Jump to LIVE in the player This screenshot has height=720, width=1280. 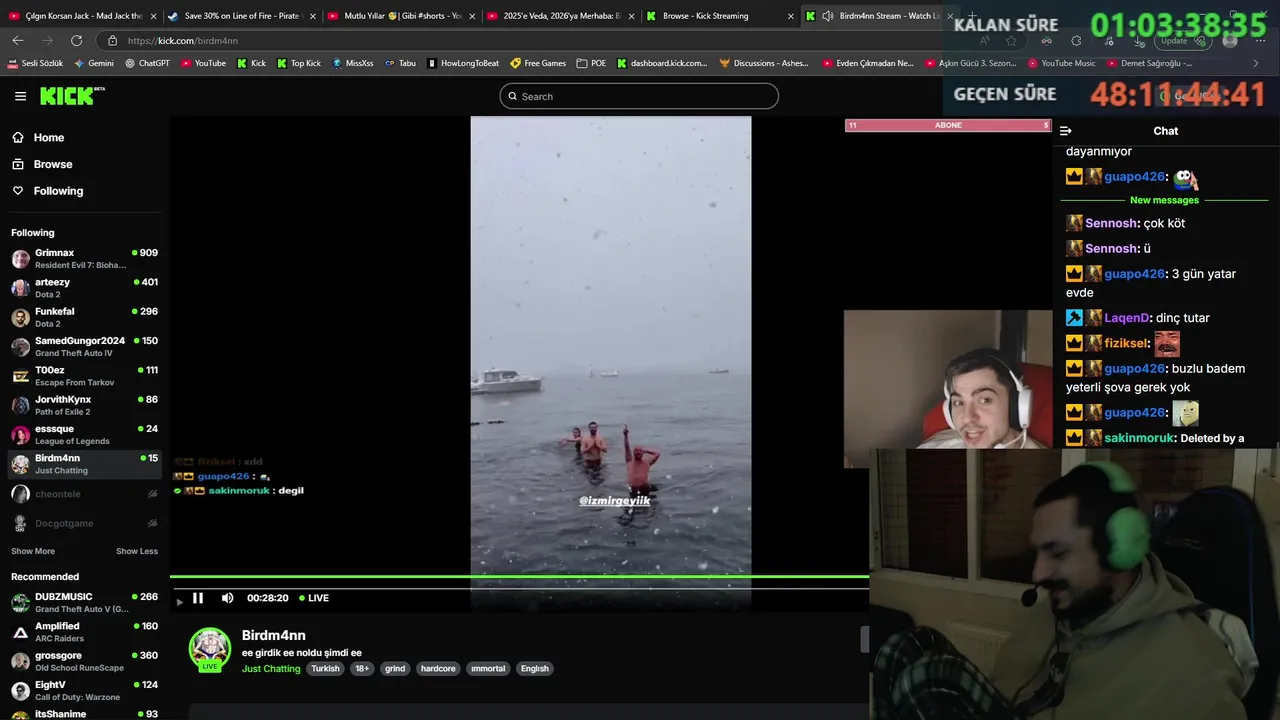(x=314, y=598)
